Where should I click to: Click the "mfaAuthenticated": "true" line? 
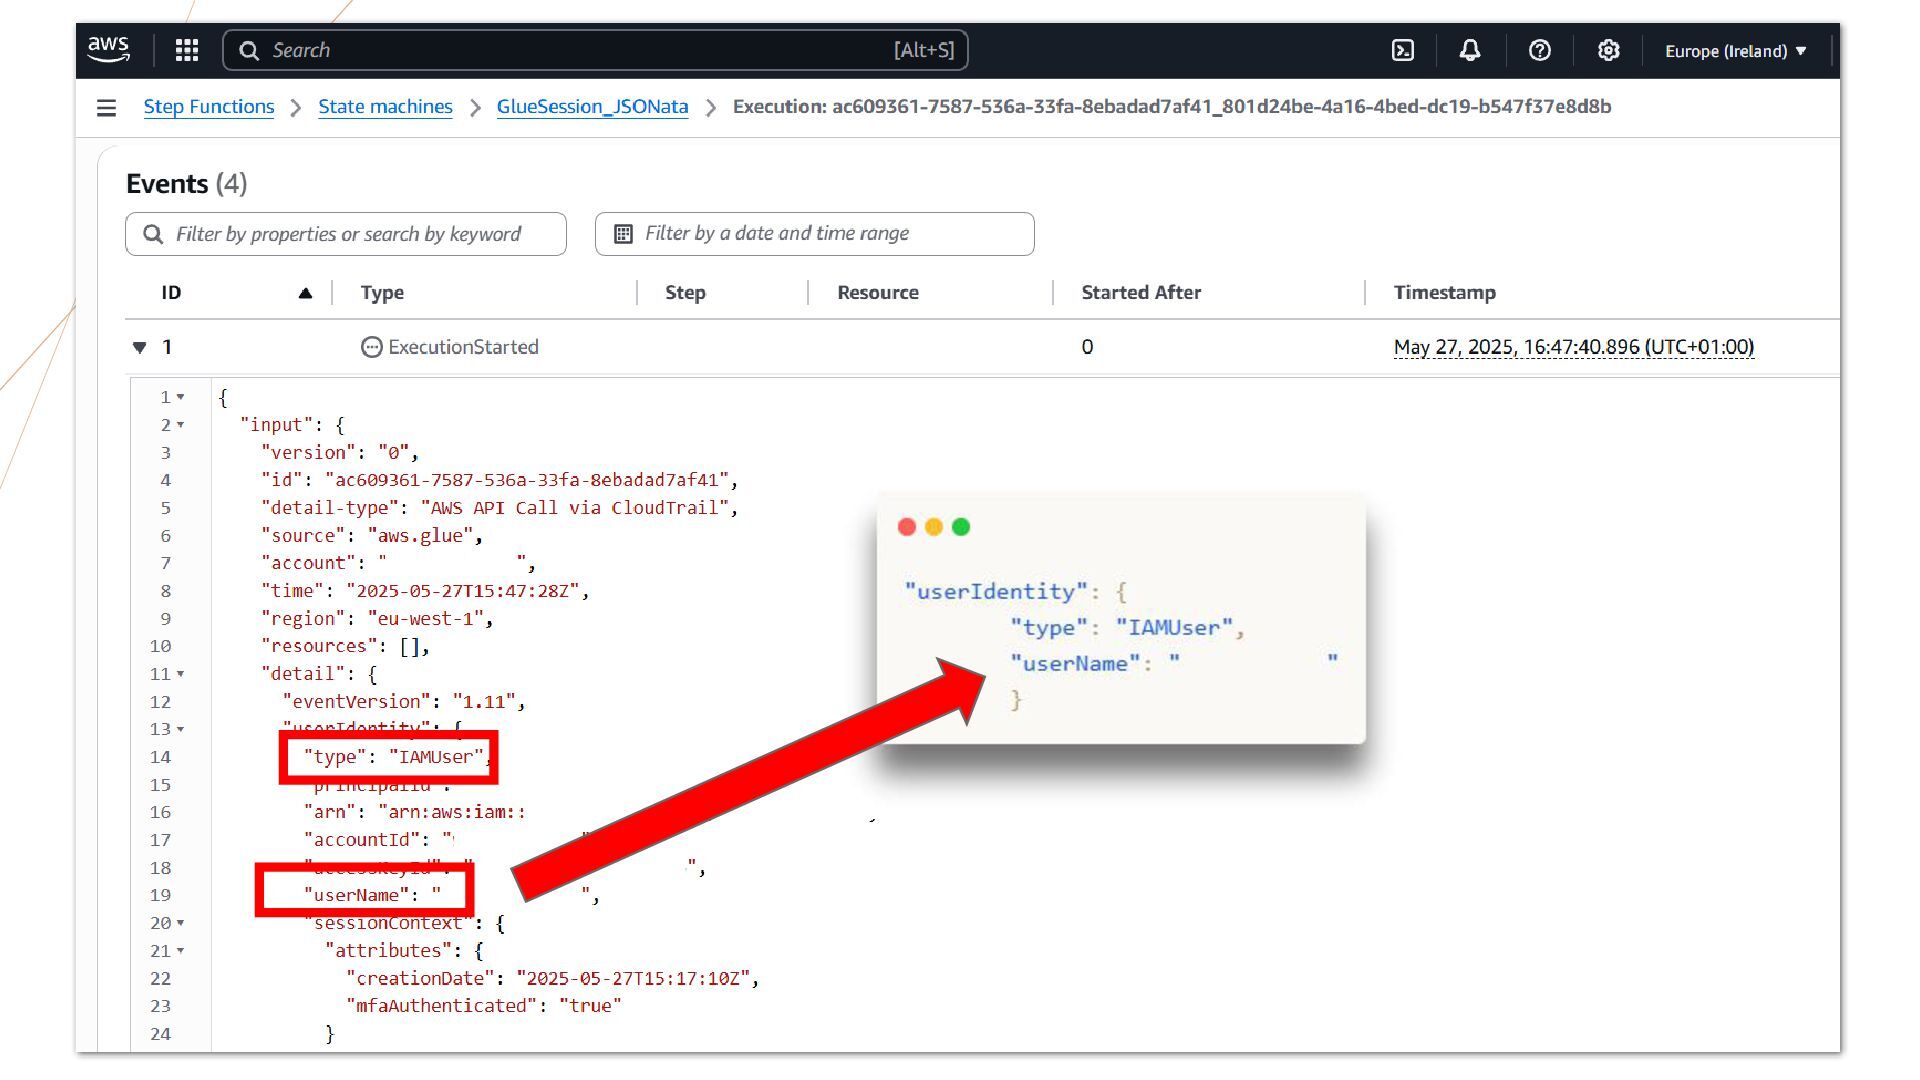pos(484,1006)
